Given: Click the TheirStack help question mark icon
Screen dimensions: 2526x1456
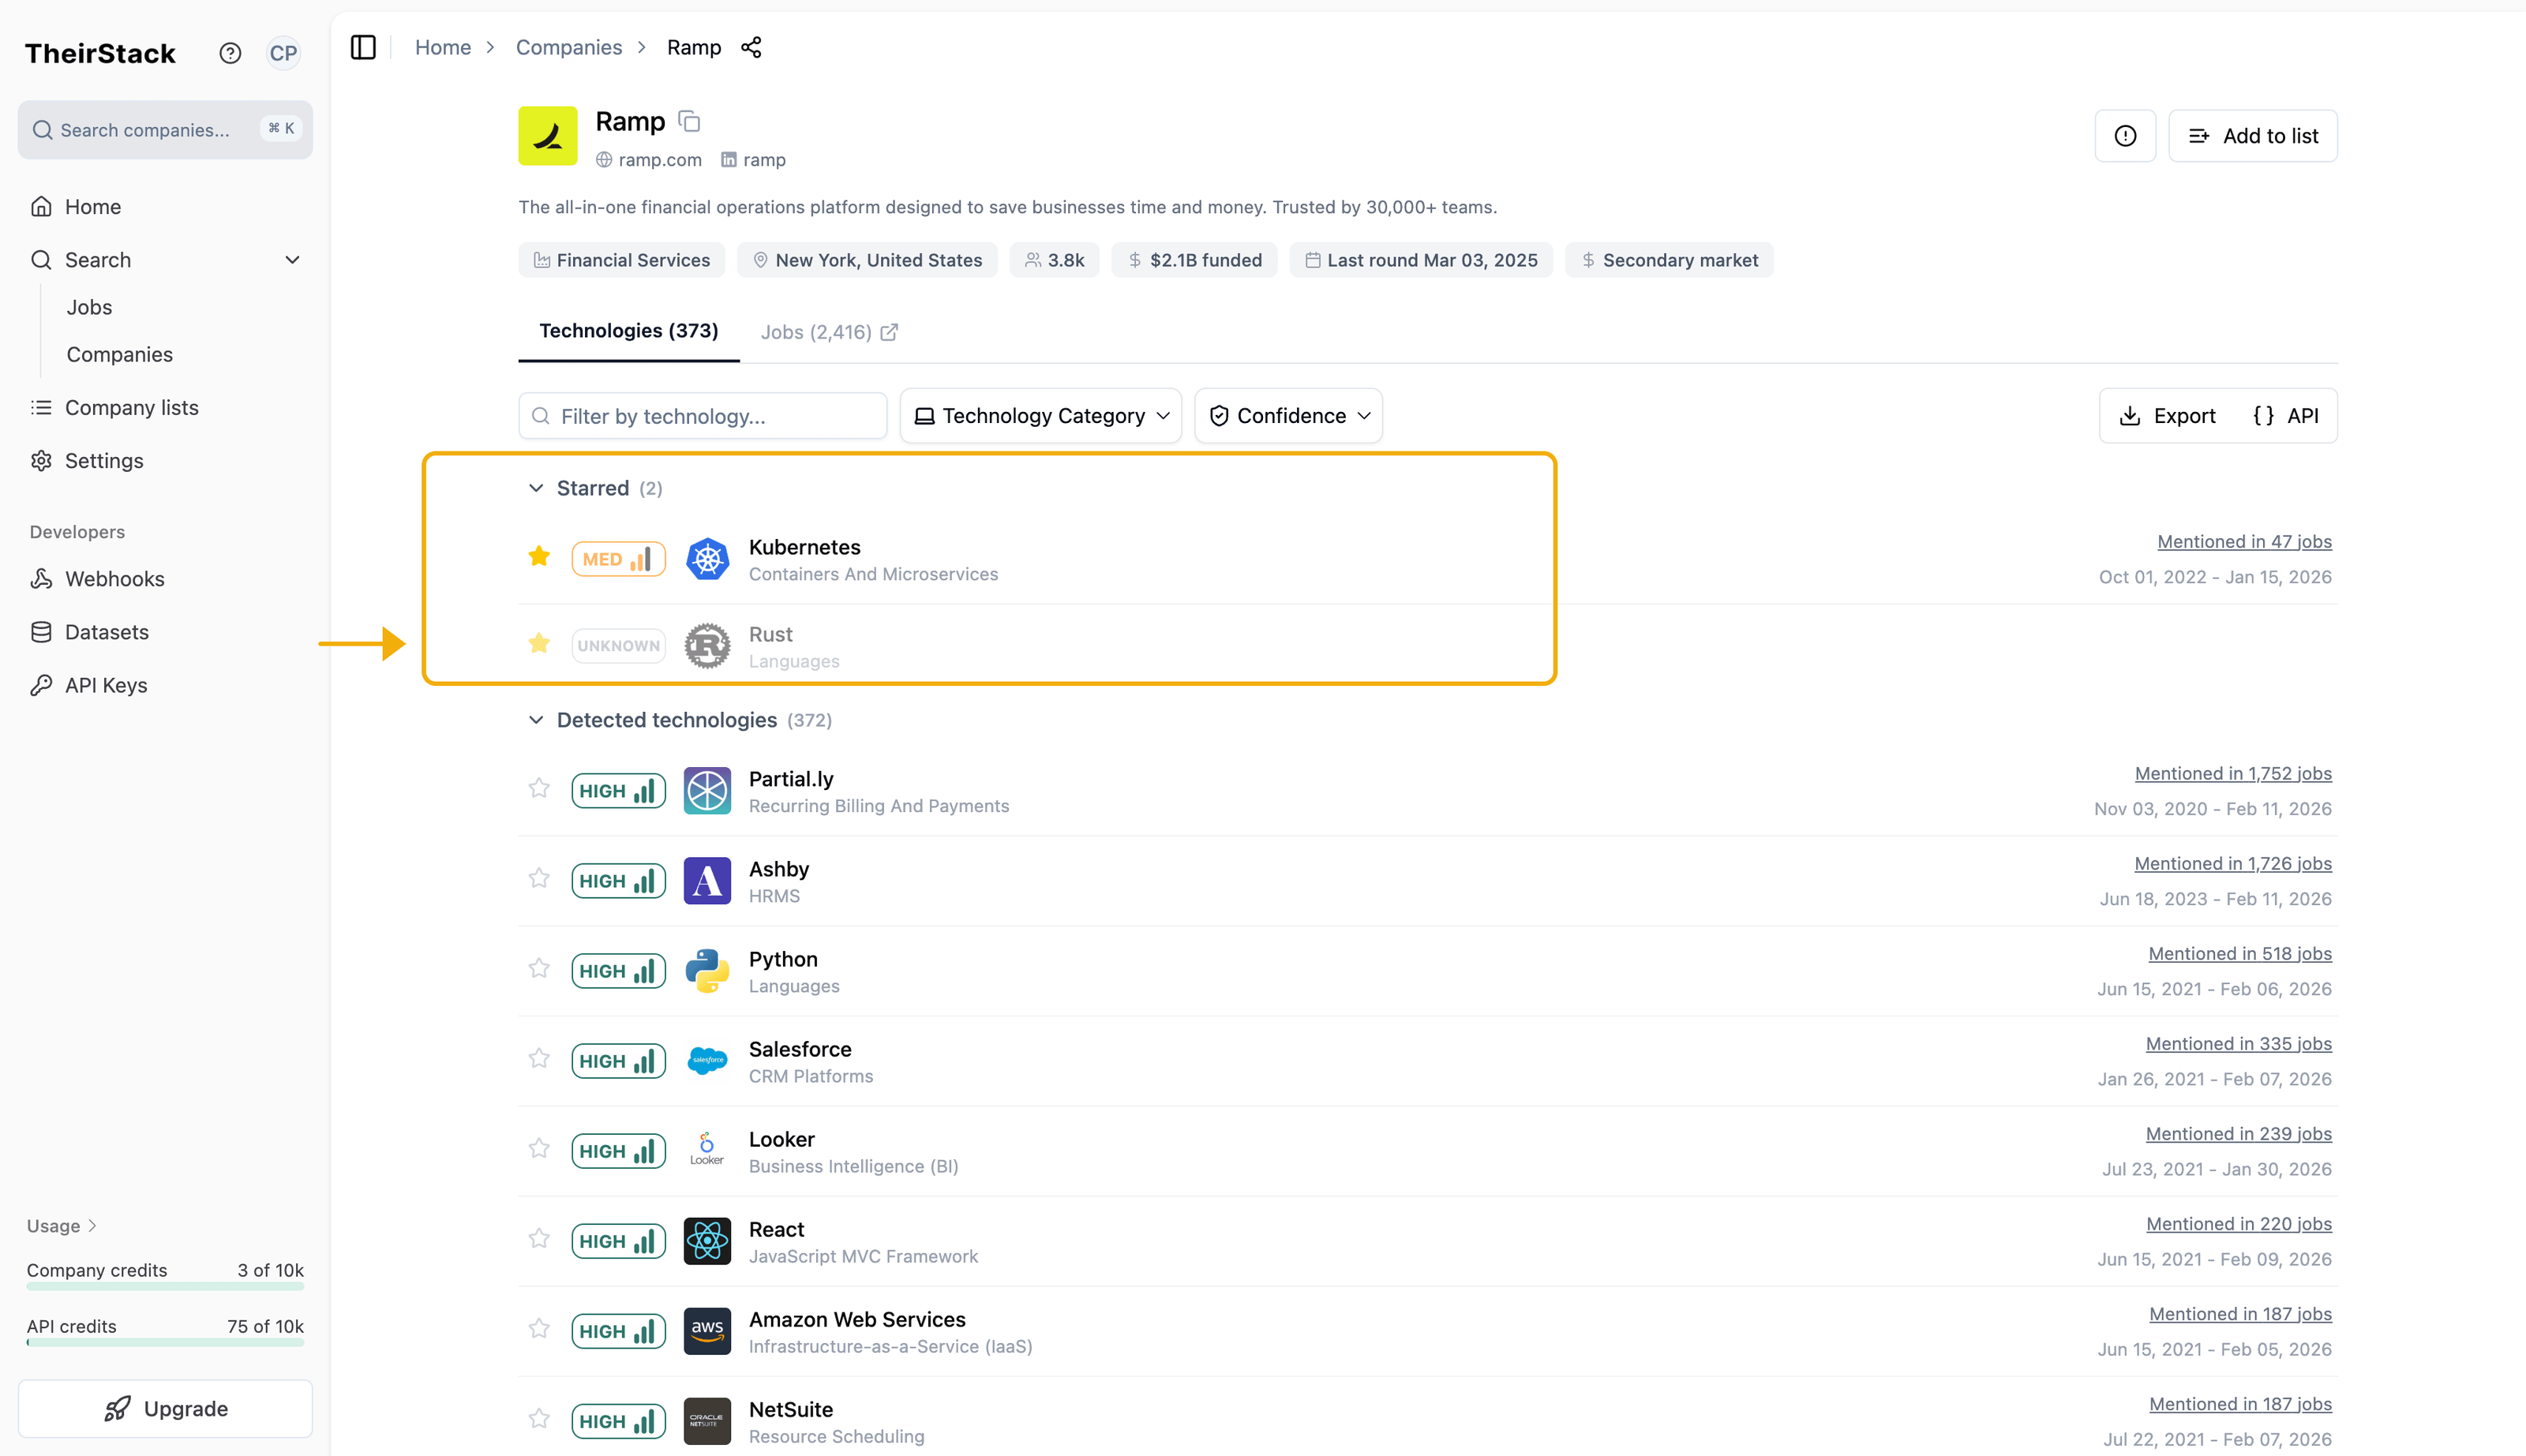Looking at the screenshot, I should (x=230, y=53).
